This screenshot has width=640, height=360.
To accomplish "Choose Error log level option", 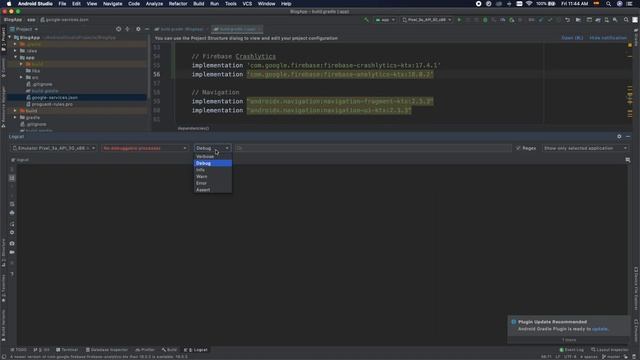I will pyautogui.click(x=213, y=183).
